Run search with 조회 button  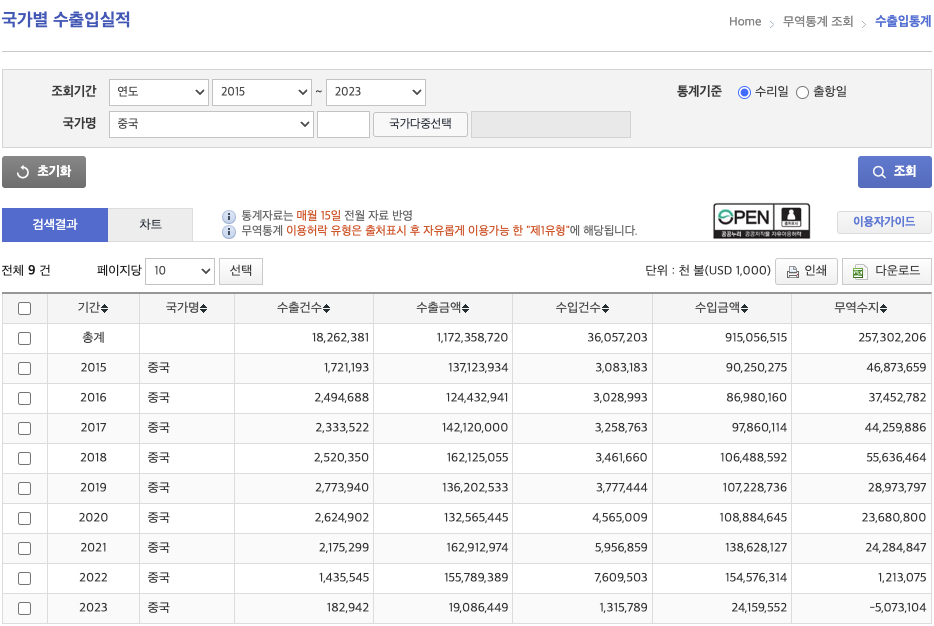pos(894,172)
